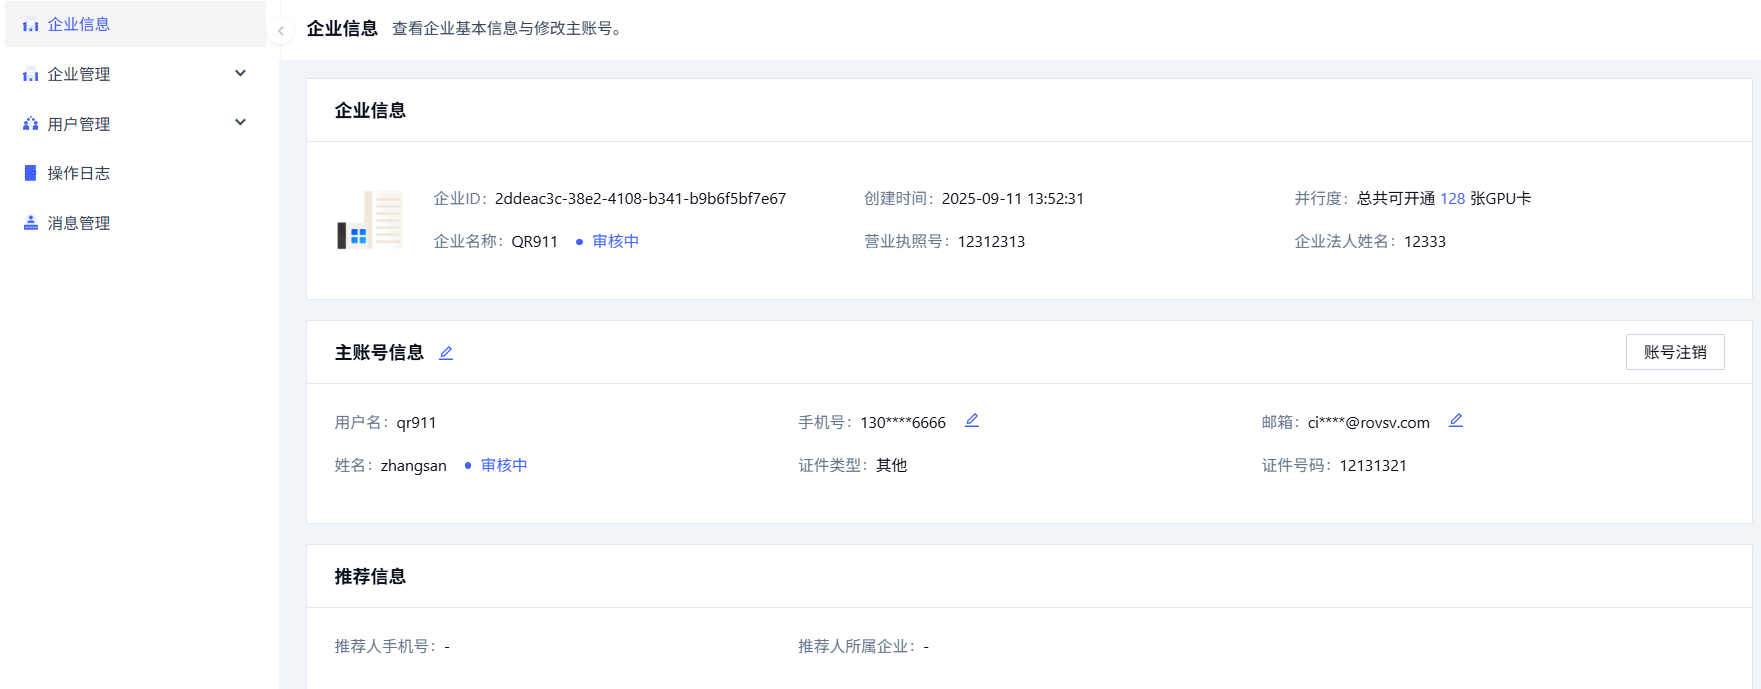Image resolution: width=1761 pixels, height=689 pixels.
Task: Click the enterprise logo image
Action: tap(370, 220)
